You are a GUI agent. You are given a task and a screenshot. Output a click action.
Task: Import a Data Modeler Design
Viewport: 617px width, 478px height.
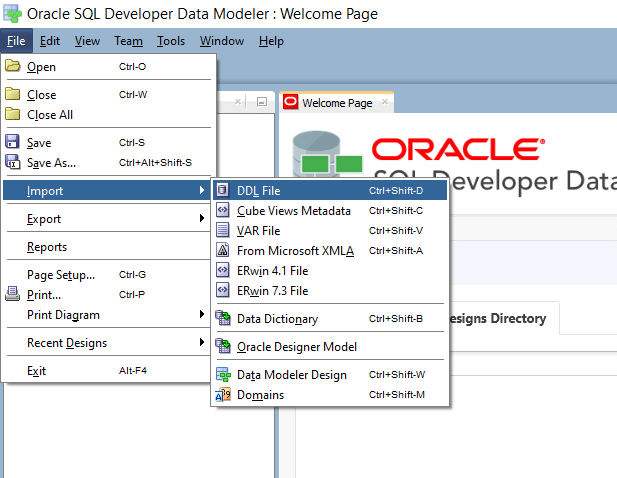tap(330, 375)
